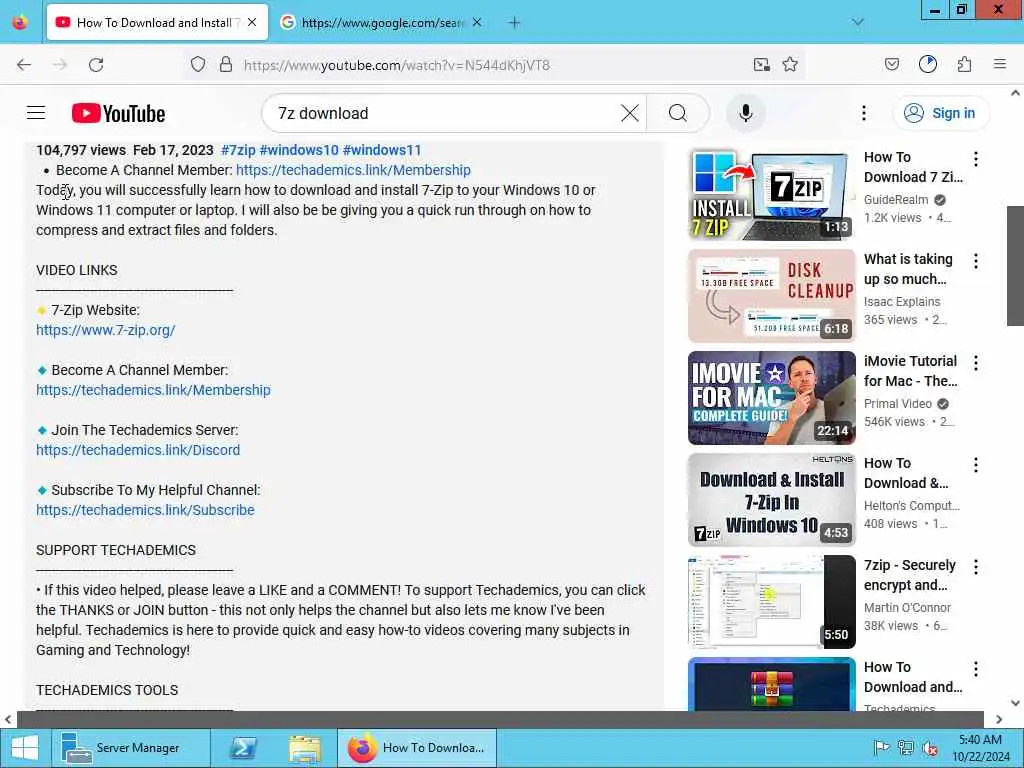Show site security padlock info
This screenshot has height=768, width=1024.
coord(226,65)
